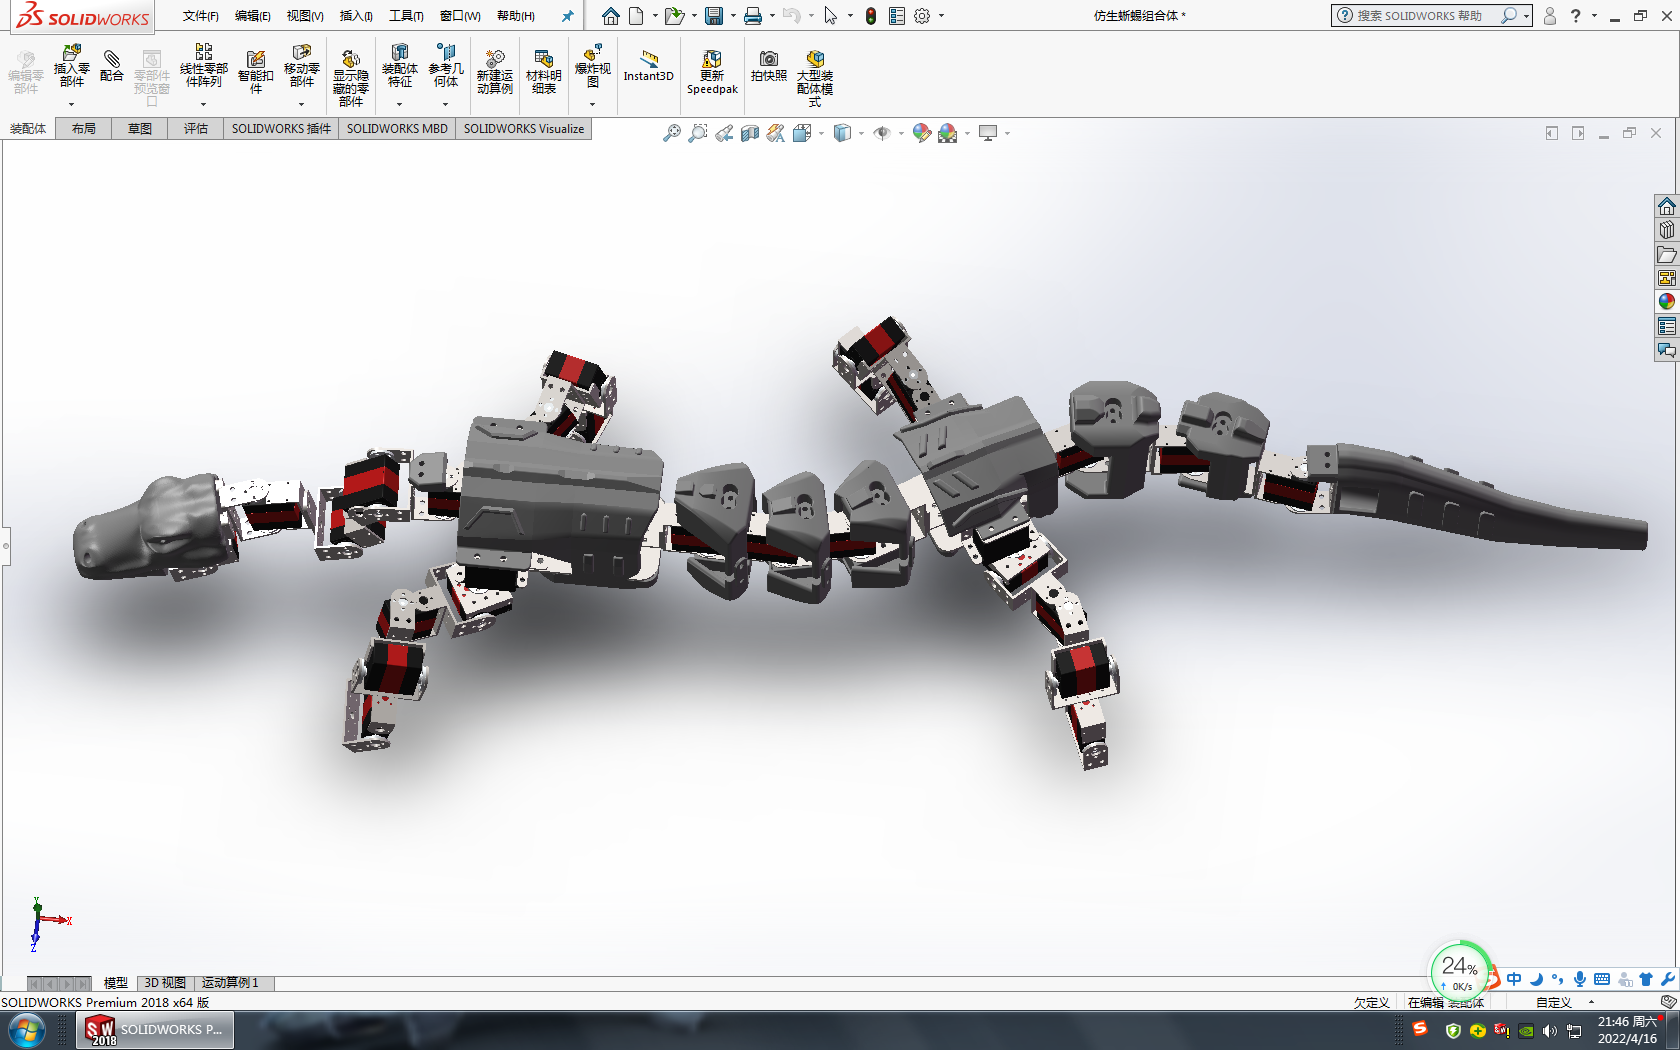Switch to the 评估 tab
1680x1050 pixels.
click(196, 129)
